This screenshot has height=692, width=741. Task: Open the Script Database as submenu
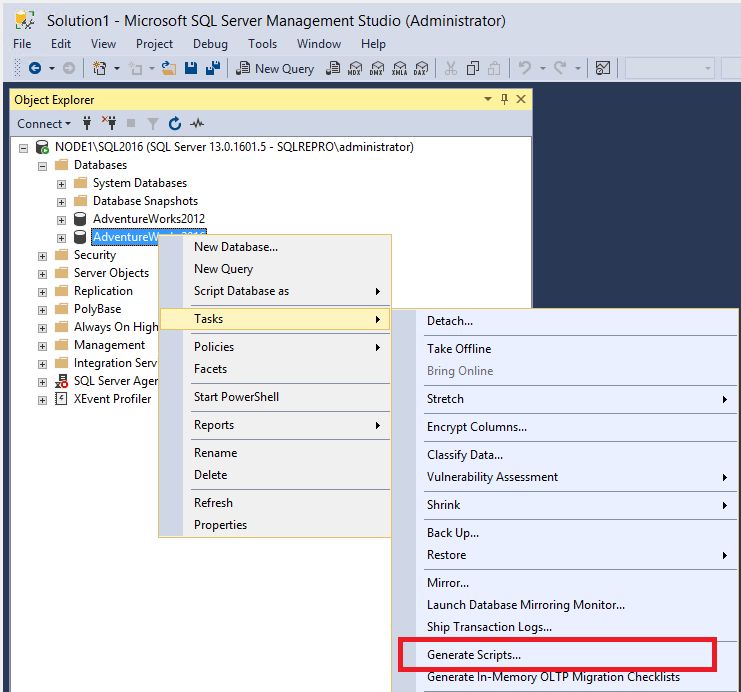click(275, 291)
